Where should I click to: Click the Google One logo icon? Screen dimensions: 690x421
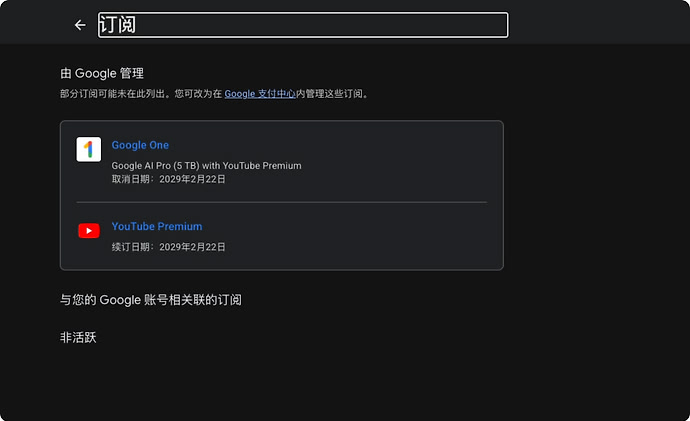[88, 149]
